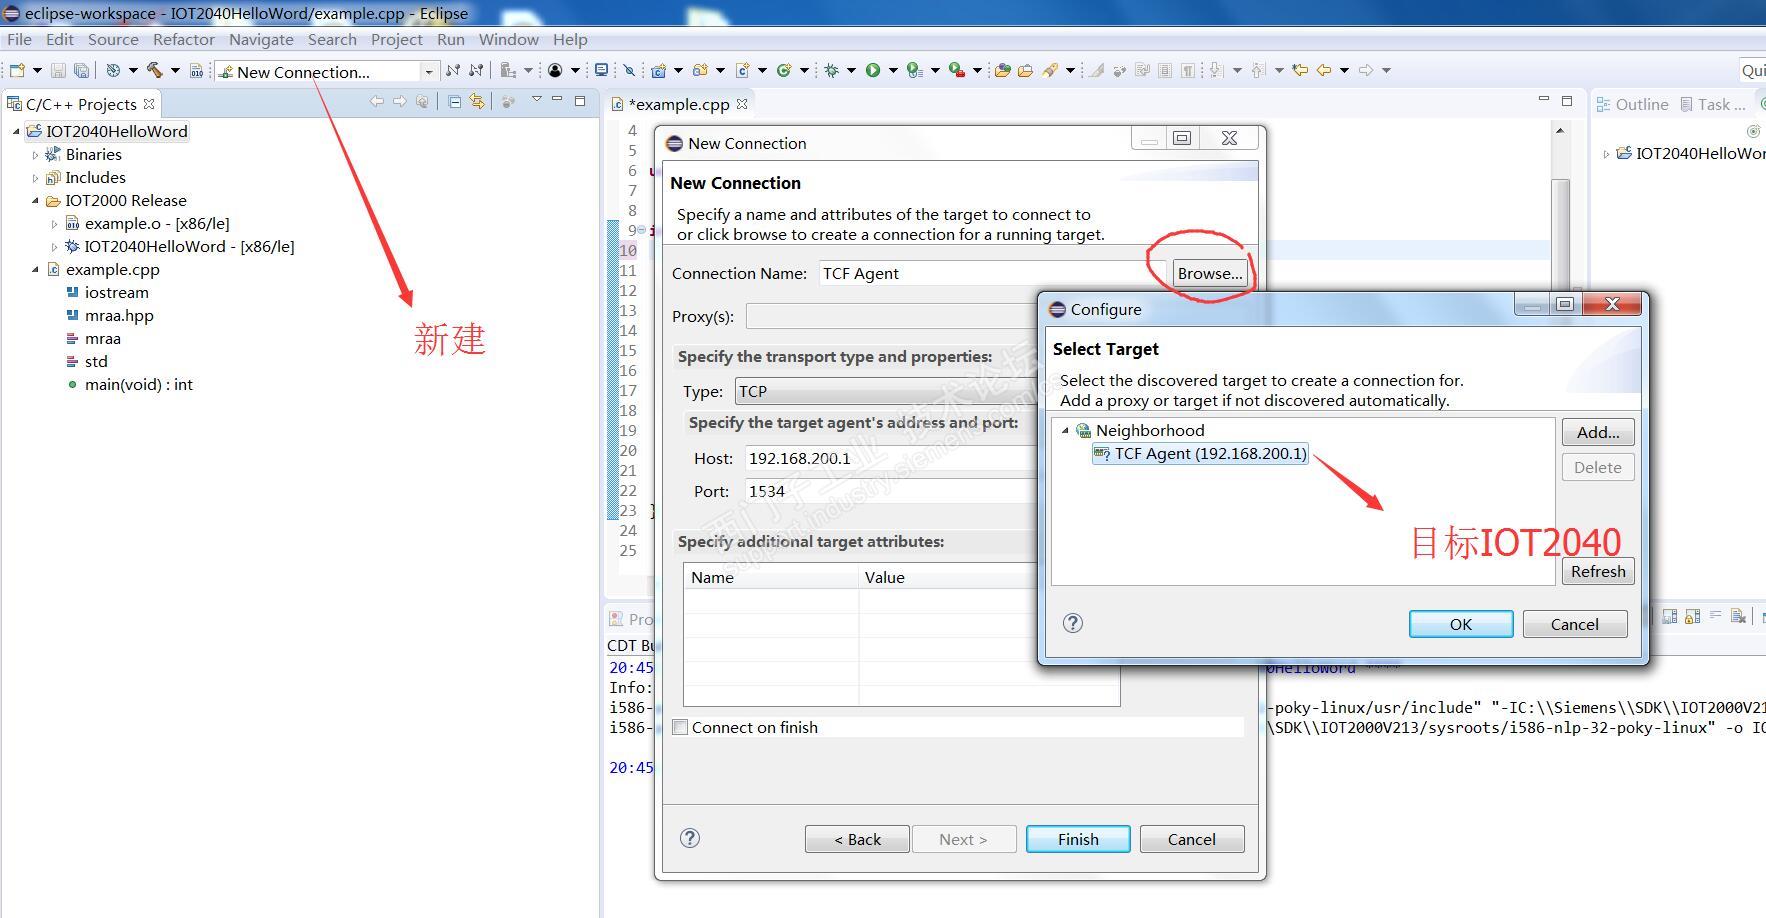Screen dimensions: 1766x918
Task: Click the example.cpp editor tab
Action: (679, 104)
